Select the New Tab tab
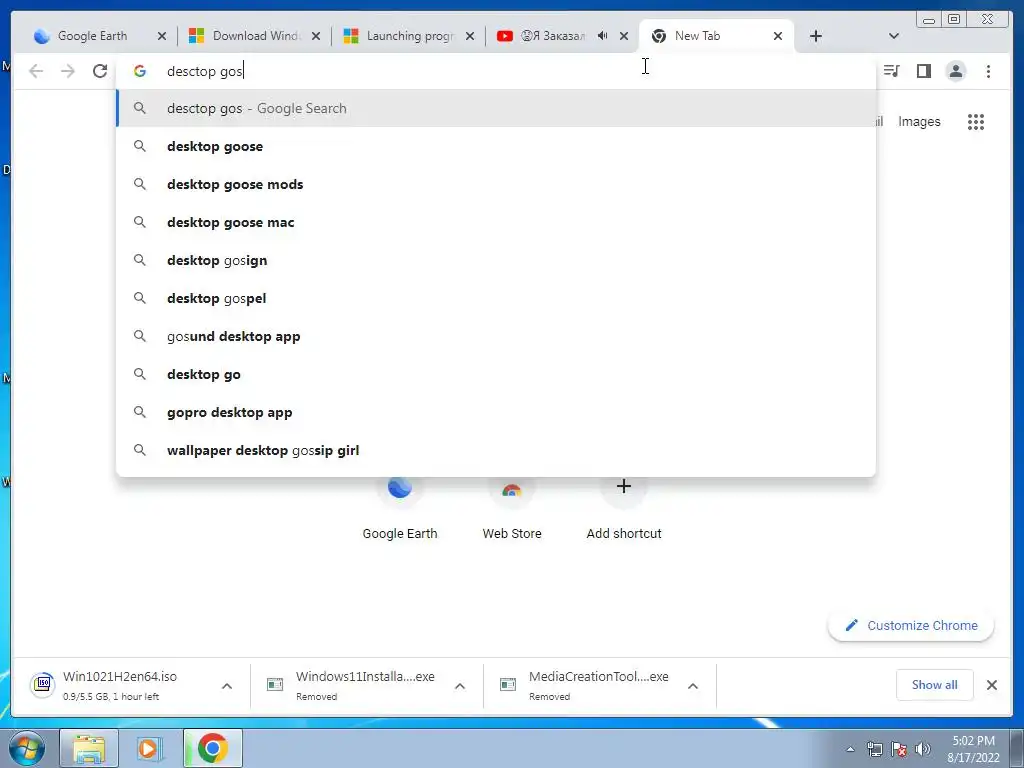 click(709, 36)
